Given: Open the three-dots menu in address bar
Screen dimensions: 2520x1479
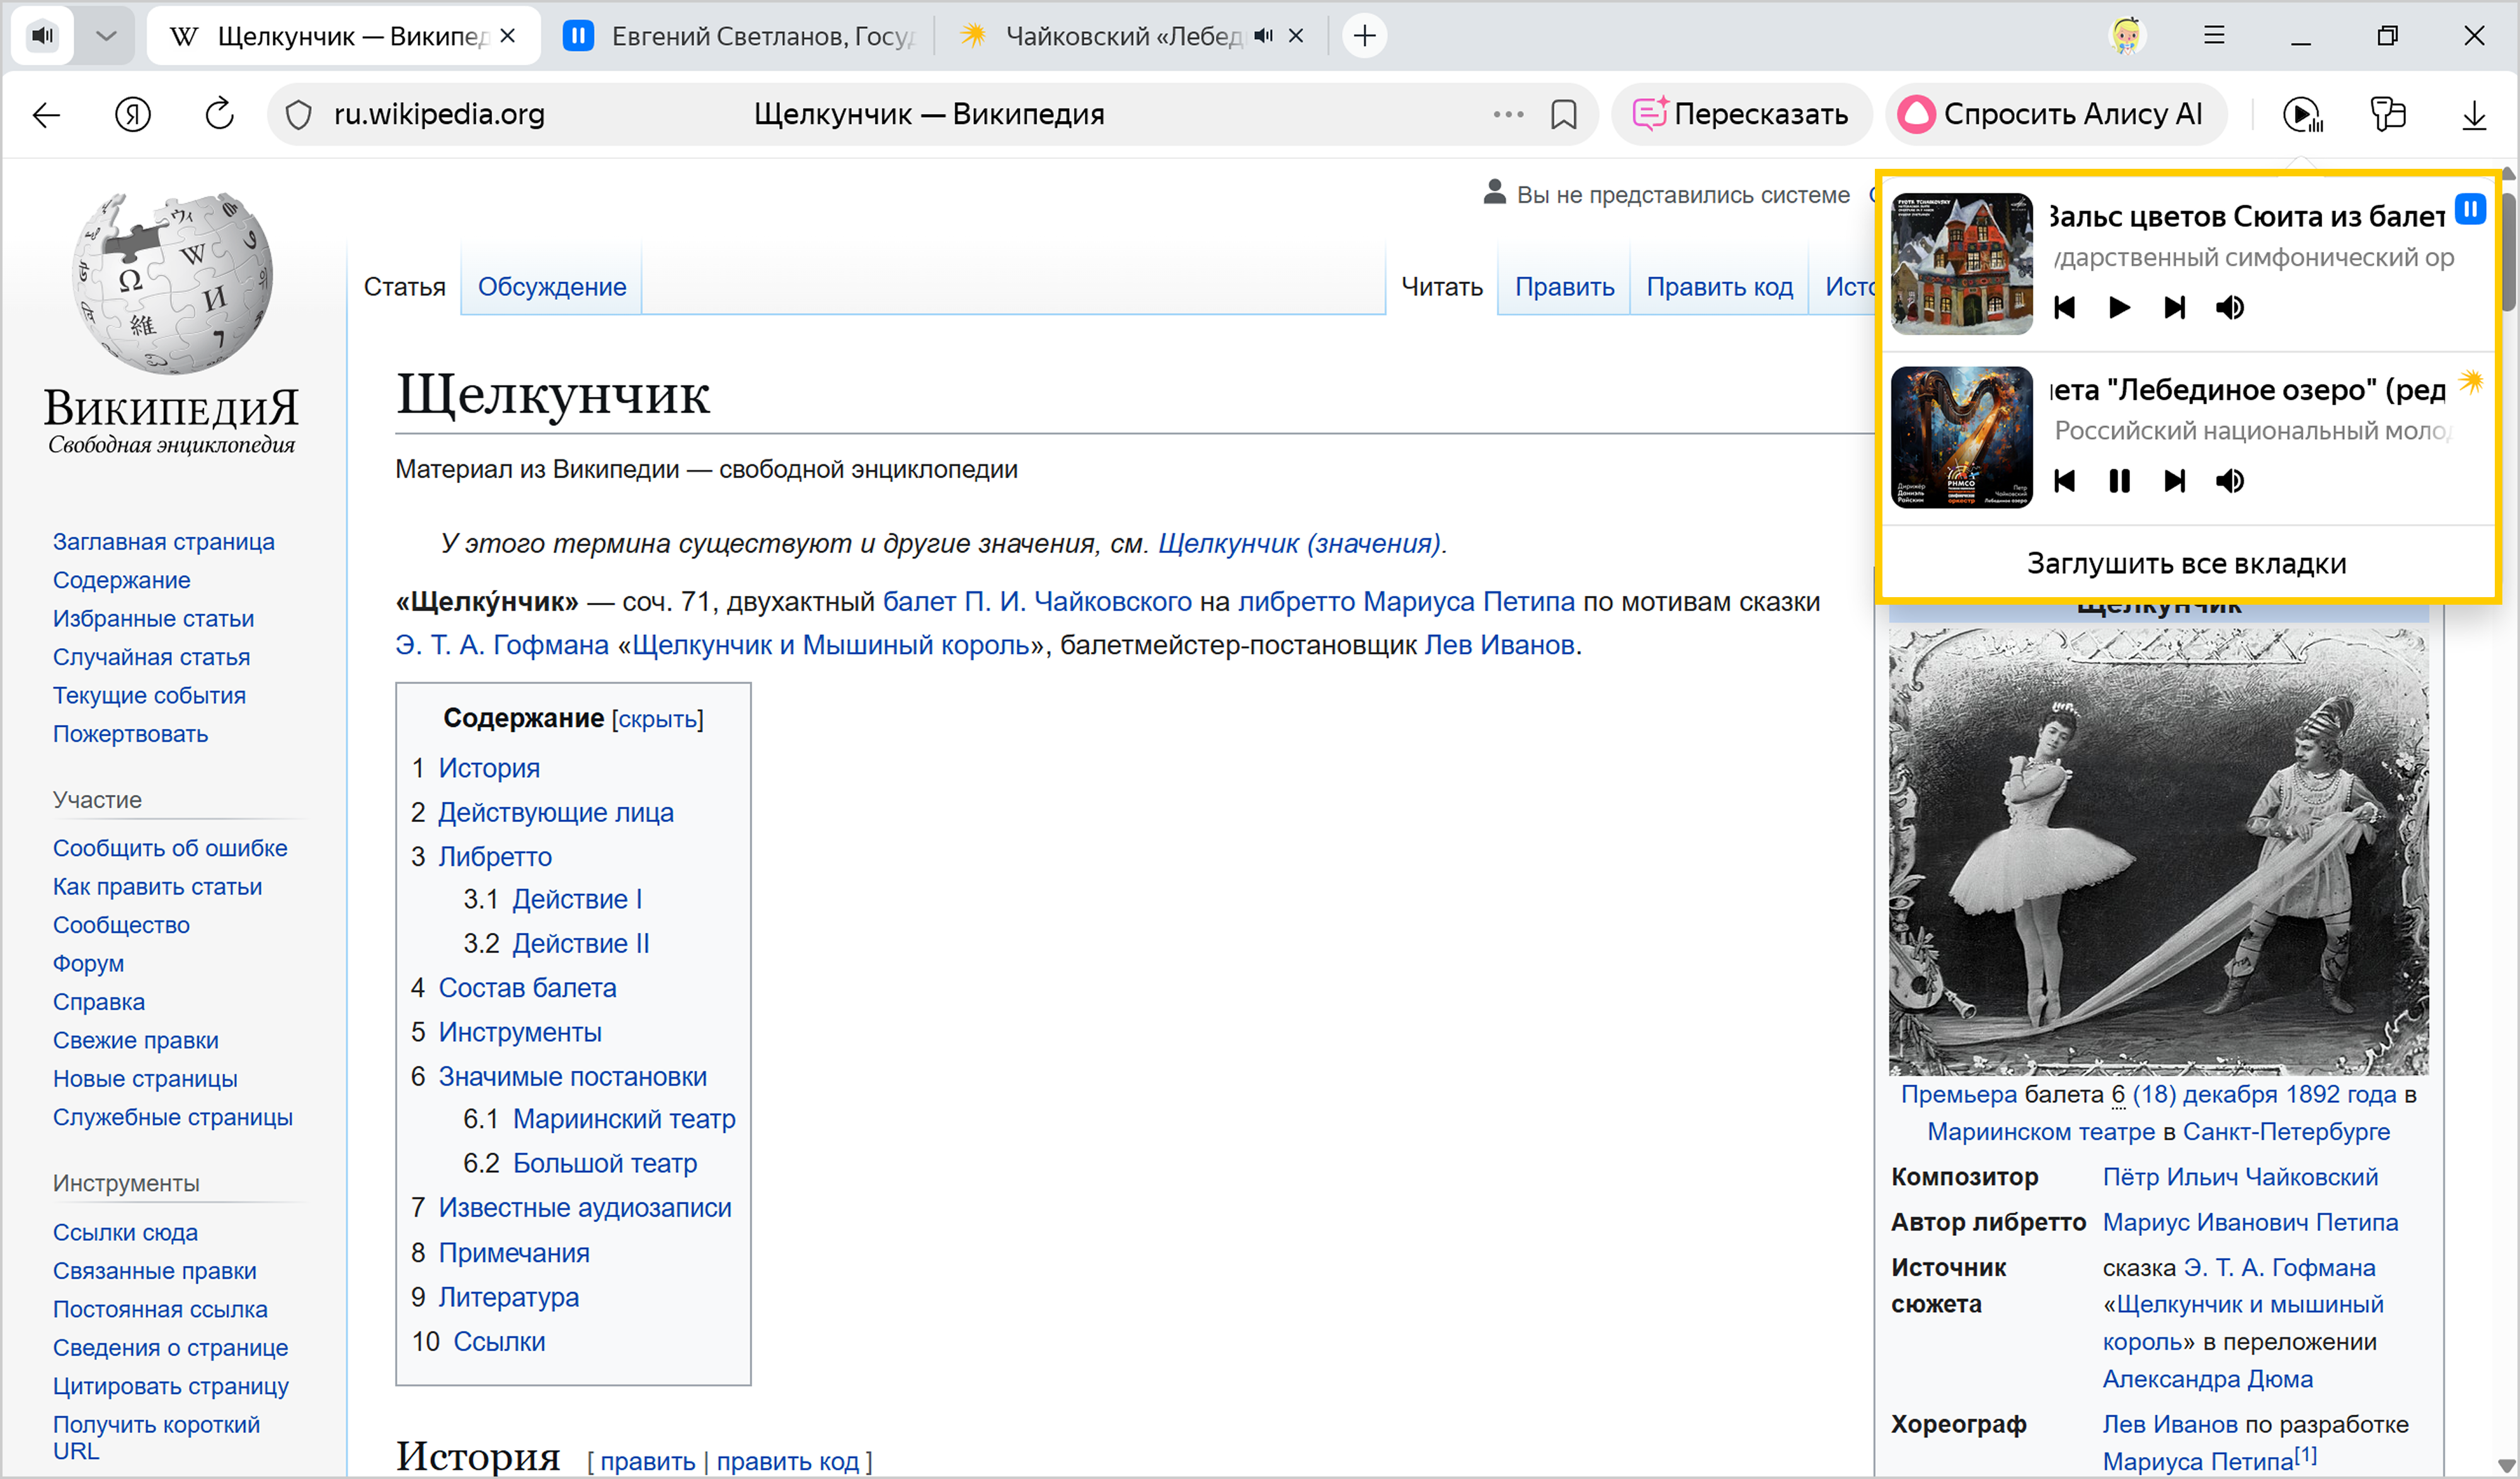Looking at the screenshot, I should pyautogui.click(x=1508, y=115).
